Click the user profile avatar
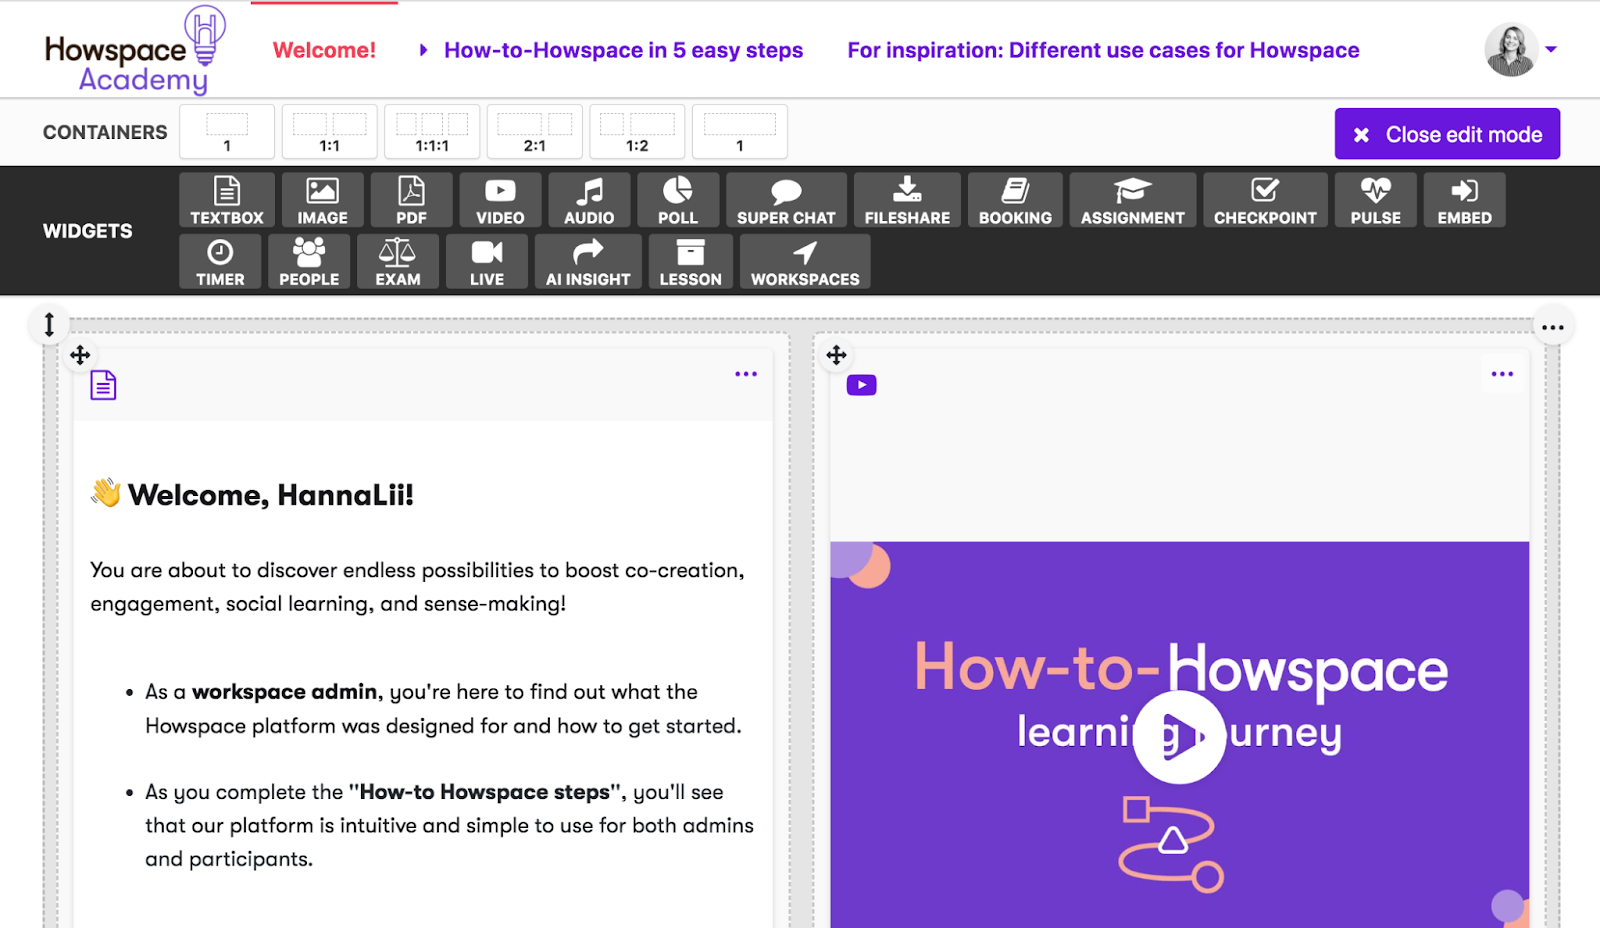The width and height of the screenshot is (1600, 928). coord(1511,50)
